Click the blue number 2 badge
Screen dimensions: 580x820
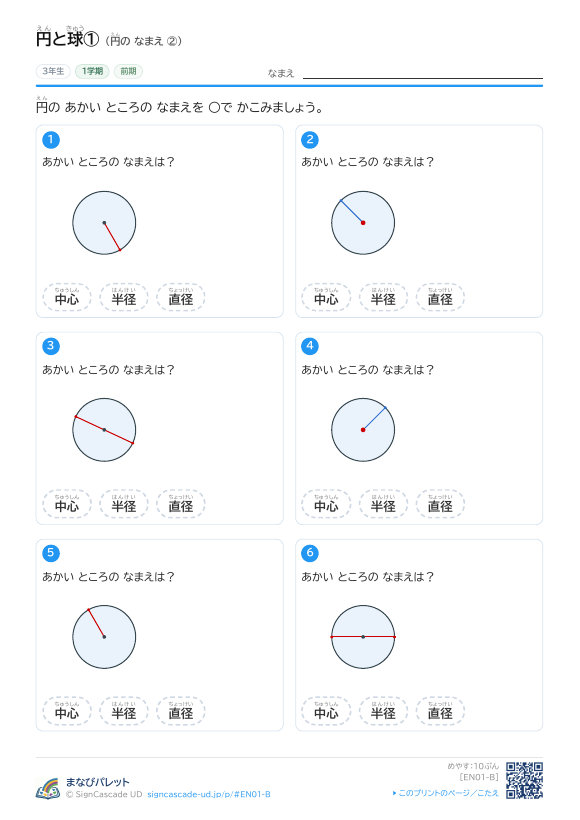[310, 140]
